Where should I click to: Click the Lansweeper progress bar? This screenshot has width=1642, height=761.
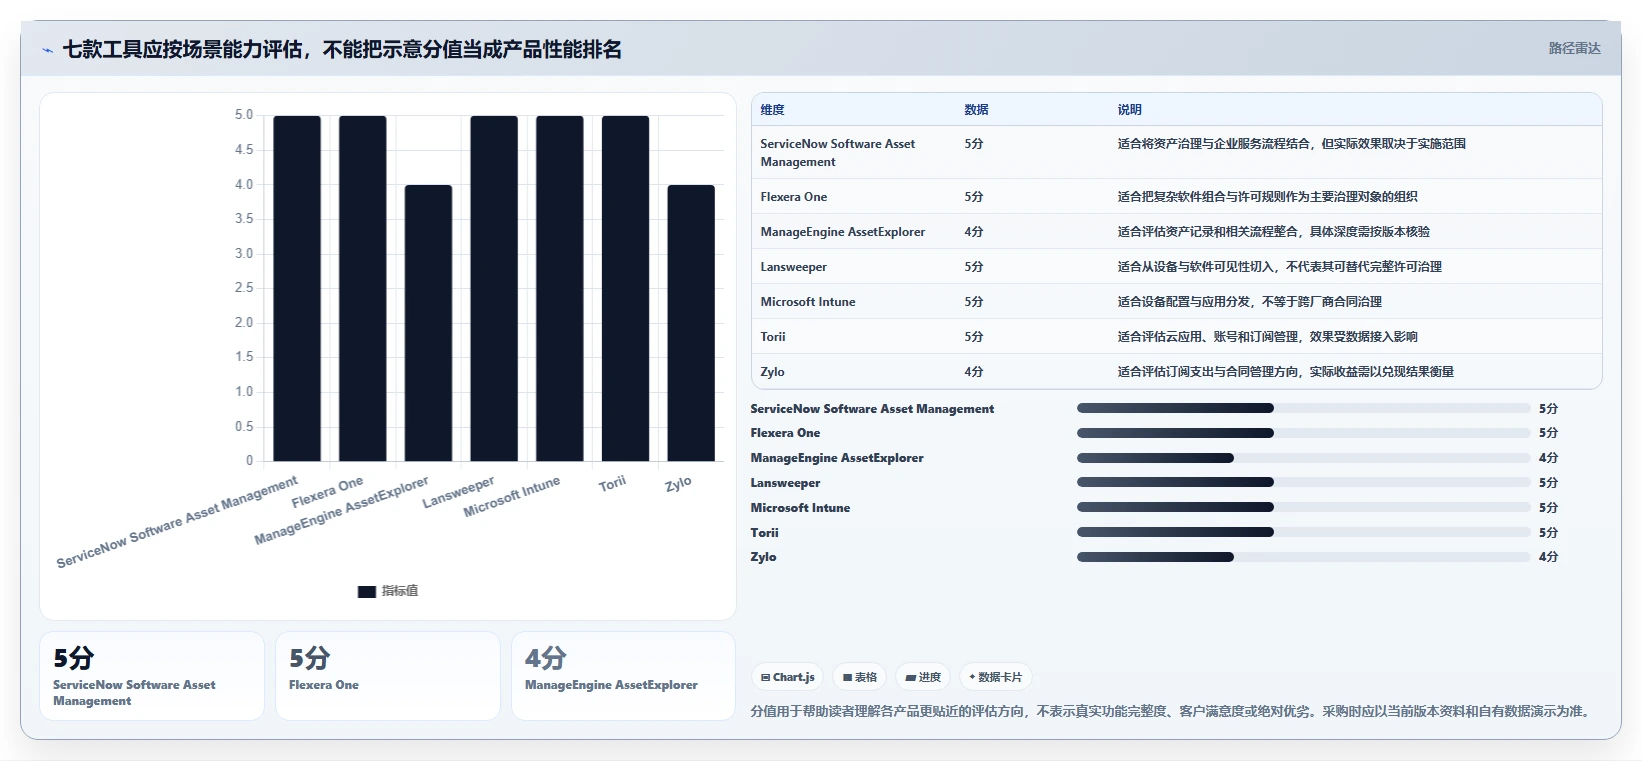1304,483
